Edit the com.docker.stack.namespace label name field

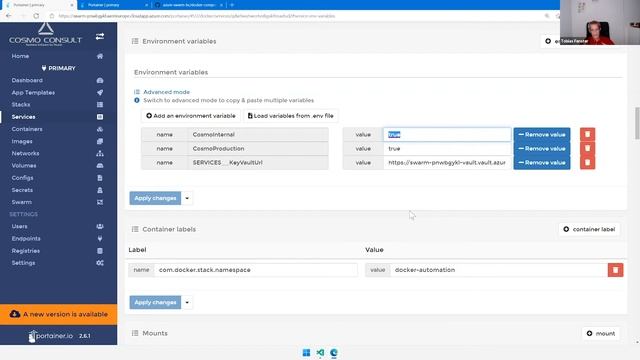pyautogui.click(x=256, y=270)
